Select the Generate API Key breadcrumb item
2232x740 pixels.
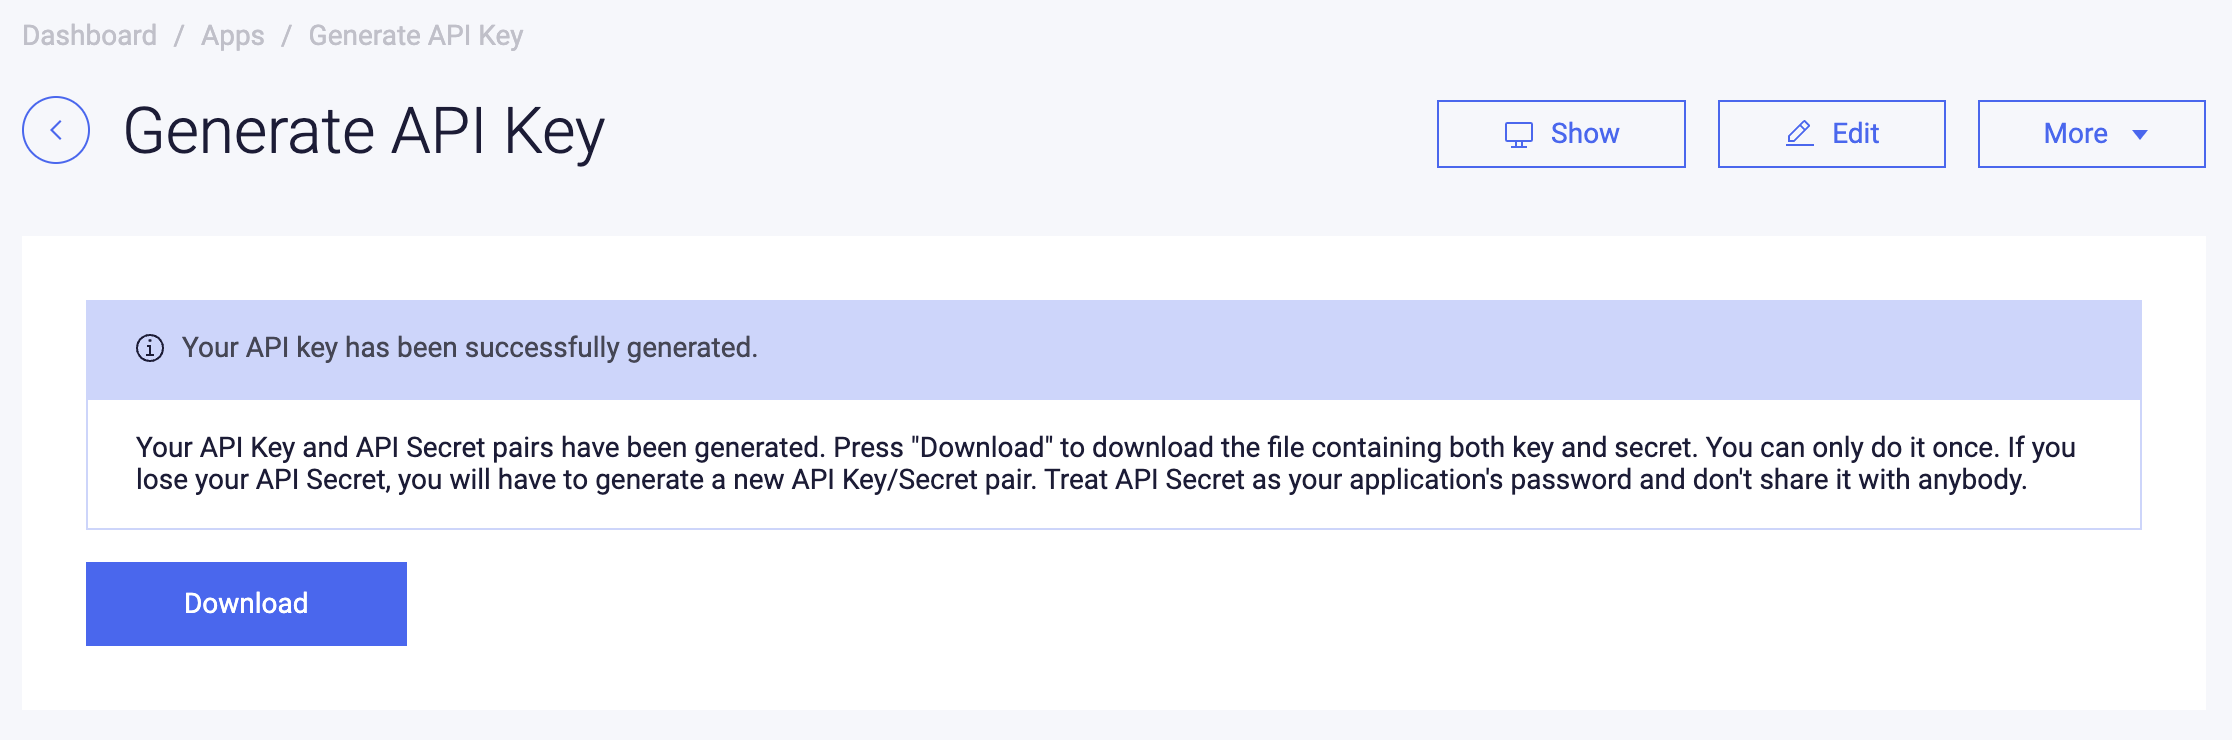click(x=416, y=36)
